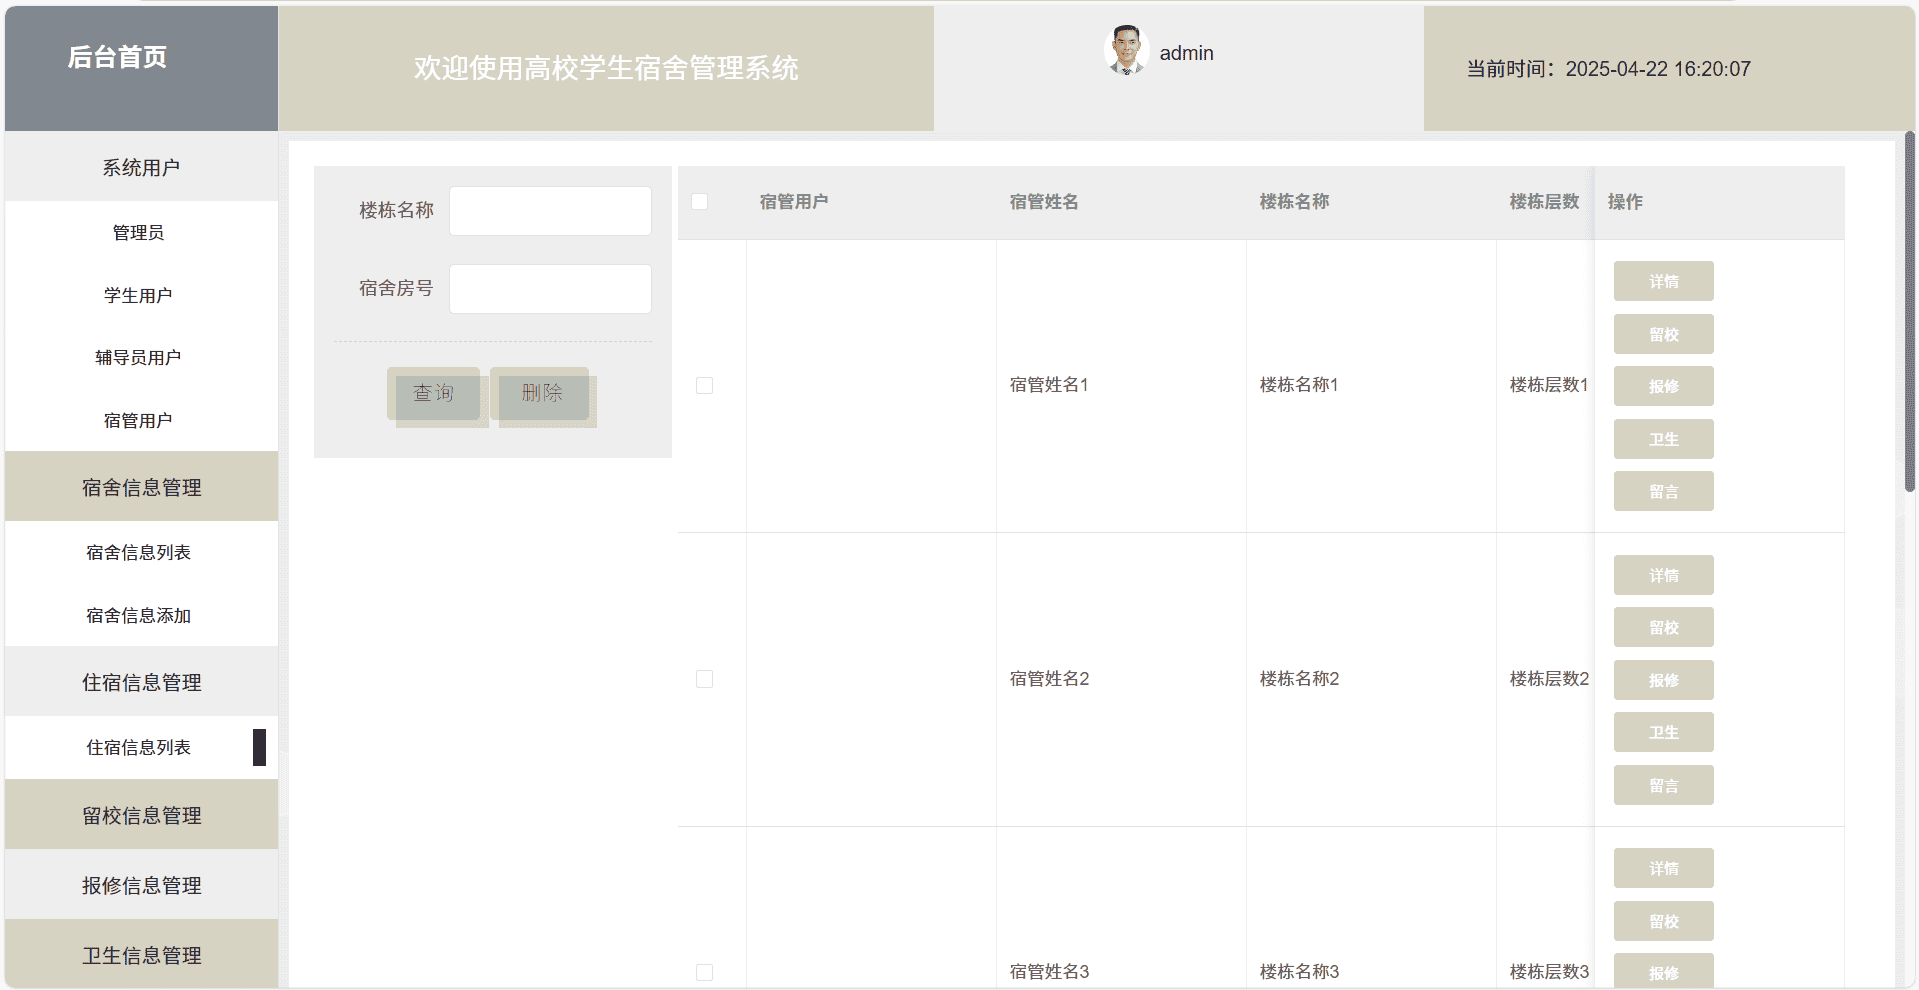The image size is (1919, 990).
Task: Select the cell 宿管姓名1
Action: click(1049, 385)
